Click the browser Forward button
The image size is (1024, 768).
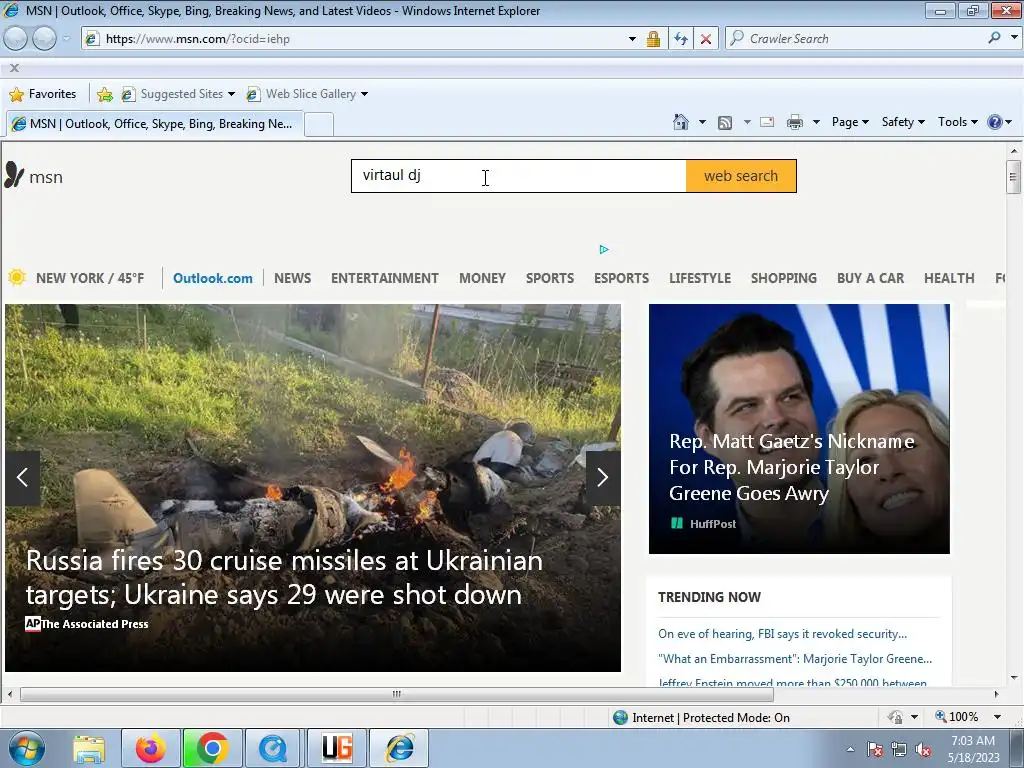coord(44,39)
